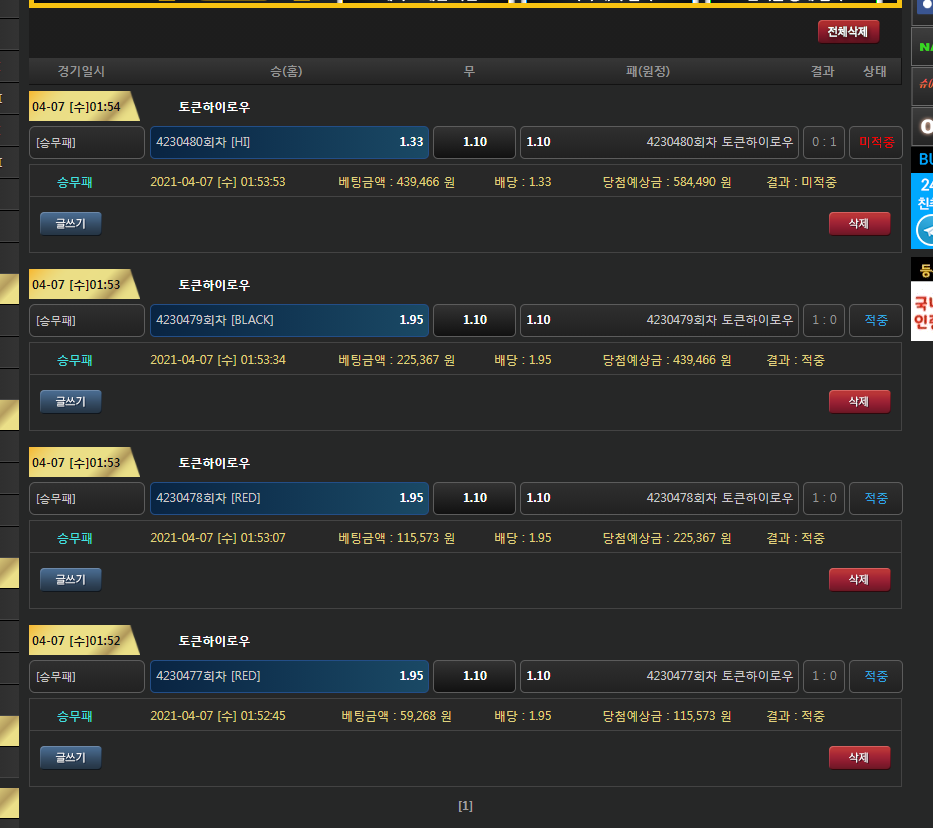Image resolution: width=933 pixels, height=828 pixels.
Task: Click the [승무패] label for 4230477회차
Action: pos(87,676)
